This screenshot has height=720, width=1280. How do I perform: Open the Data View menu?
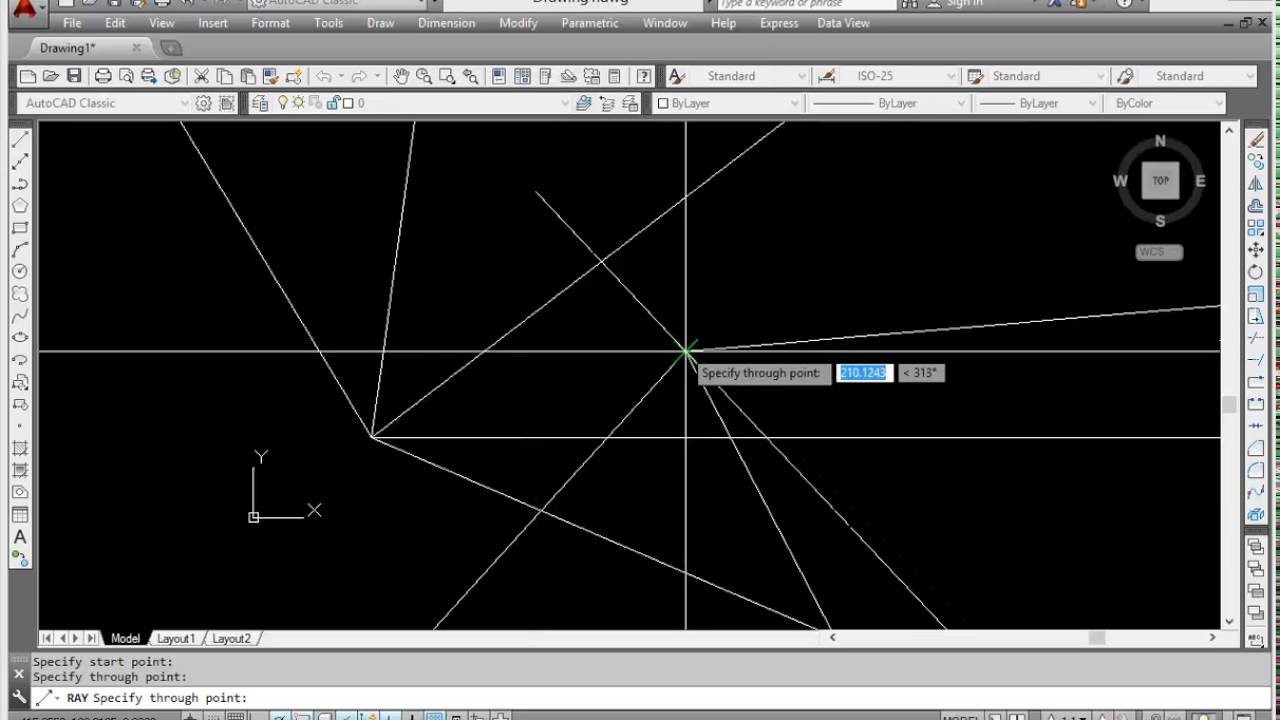click(x=843, y=23)
